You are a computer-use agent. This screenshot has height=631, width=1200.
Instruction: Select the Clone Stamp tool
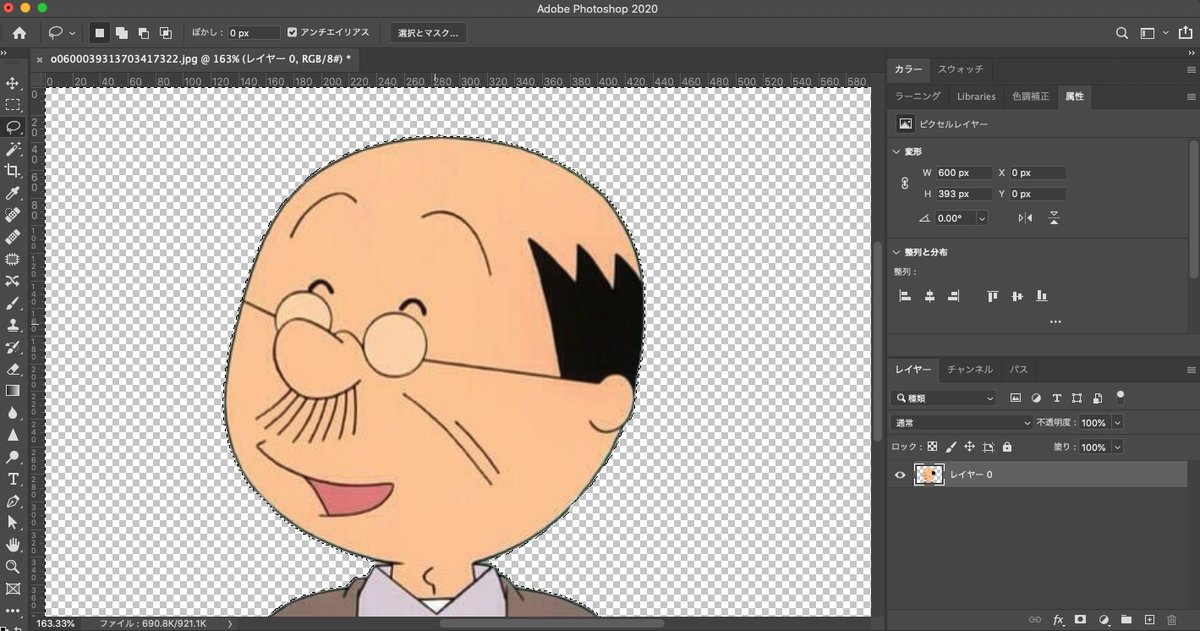13,325
